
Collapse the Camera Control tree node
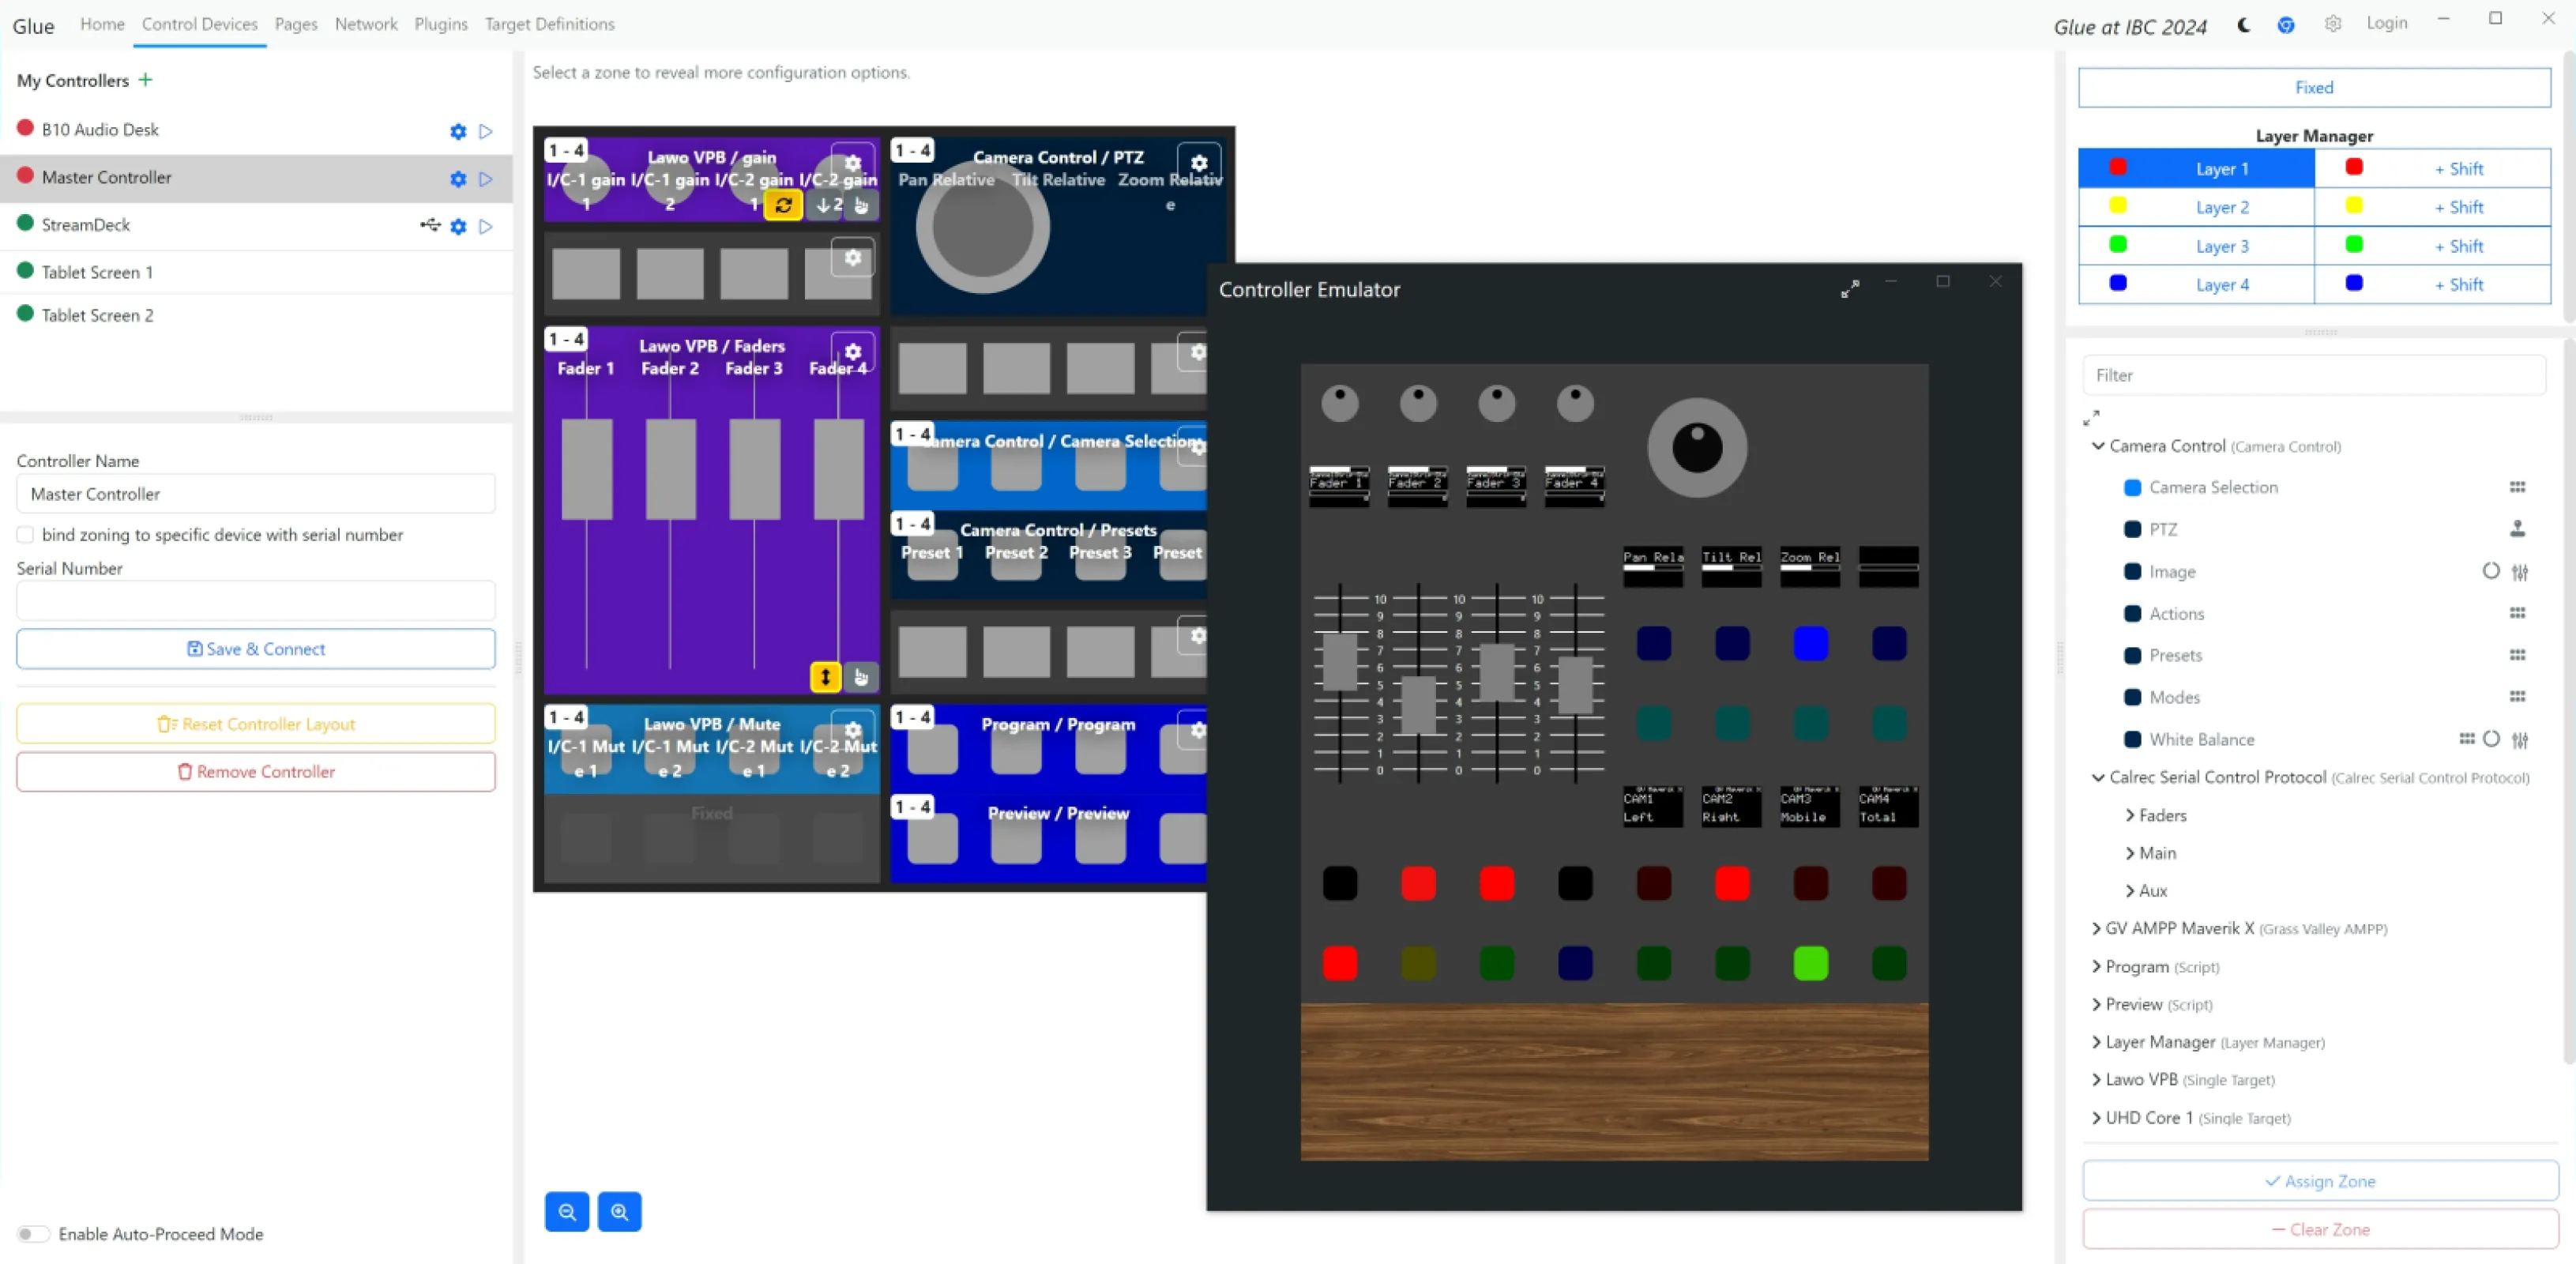[2098, 446]
